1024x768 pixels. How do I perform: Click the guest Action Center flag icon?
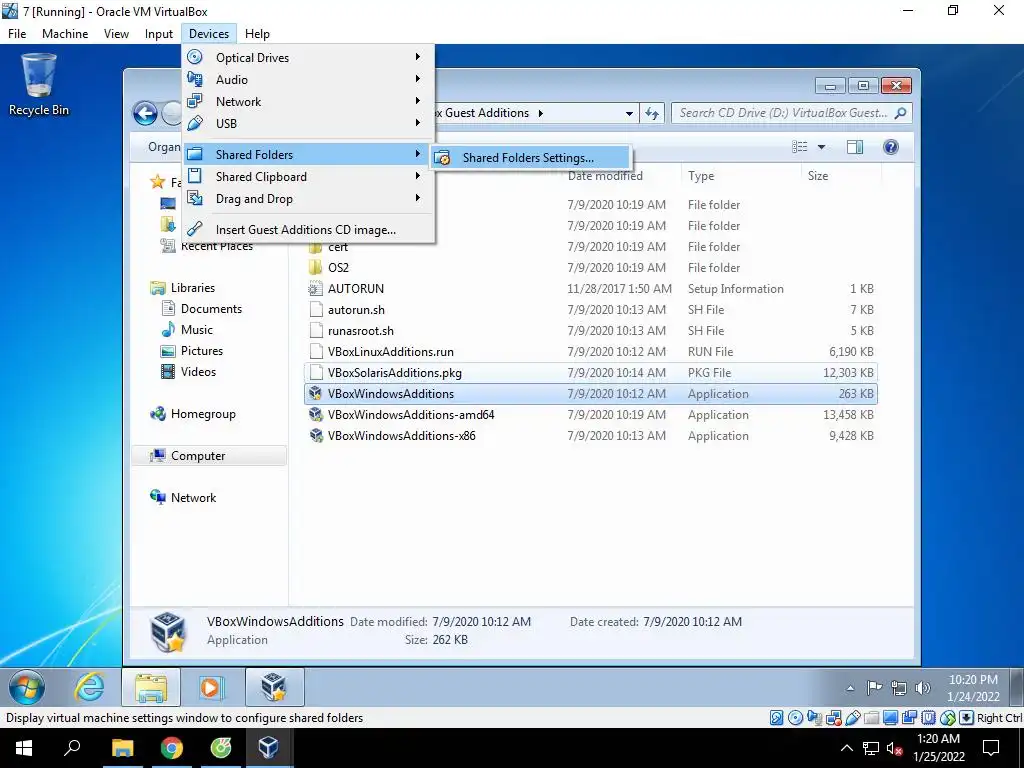[x=874, y=688]
